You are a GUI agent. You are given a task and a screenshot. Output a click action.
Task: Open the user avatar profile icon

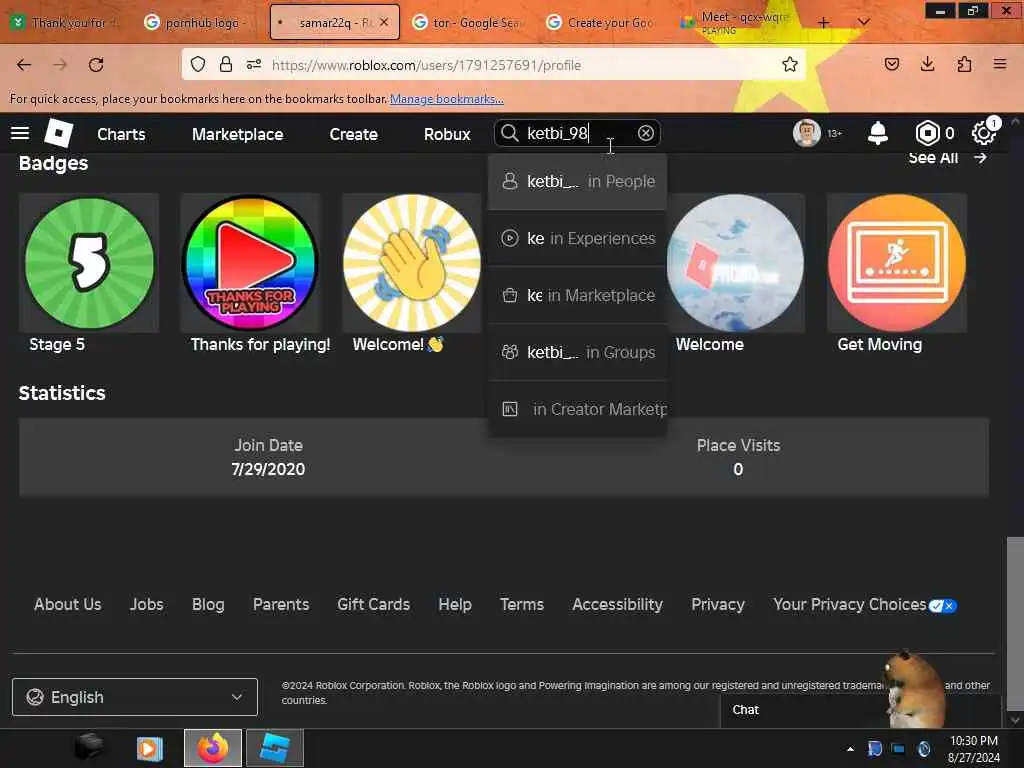tap(807, 133)
